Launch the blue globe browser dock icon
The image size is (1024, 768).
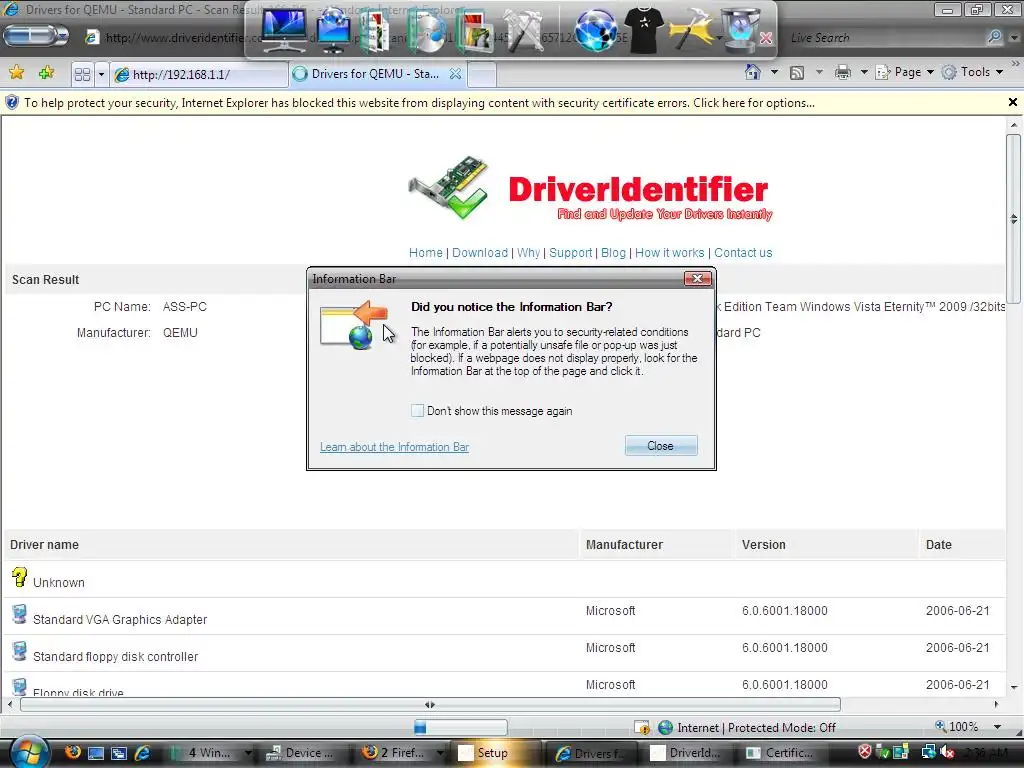coord(596,31)
